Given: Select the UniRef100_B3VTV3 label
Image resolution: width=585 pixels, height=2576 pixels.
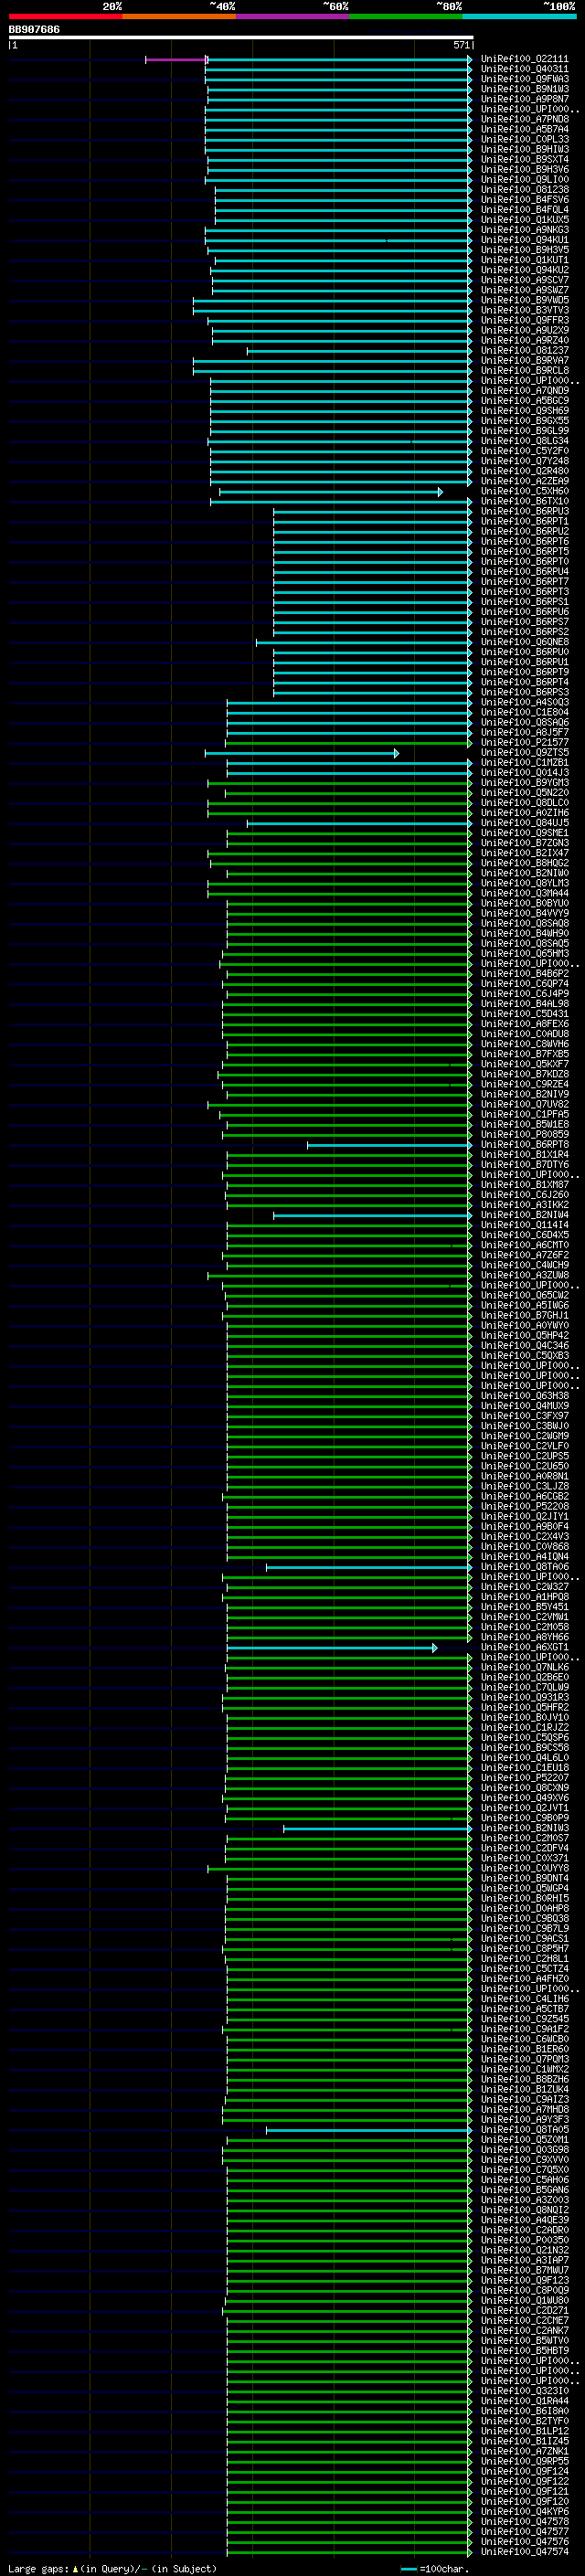Looking at the screenshot, I should pyautogui.click(x=524, y=310).
